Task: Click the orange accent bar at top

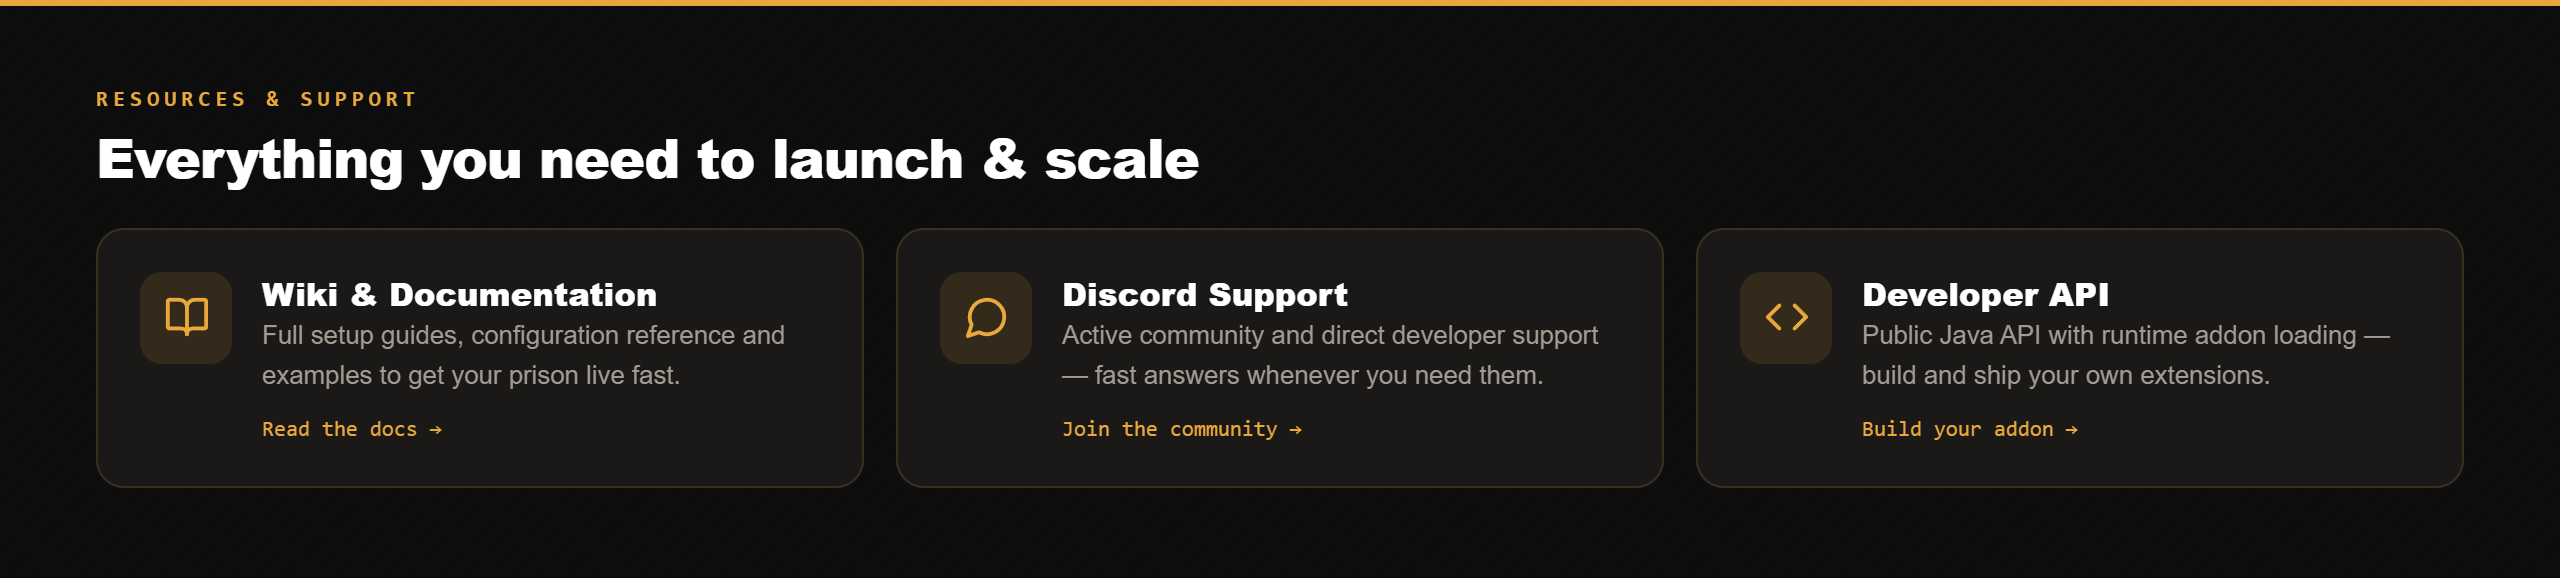Action: pos(1280,3)
